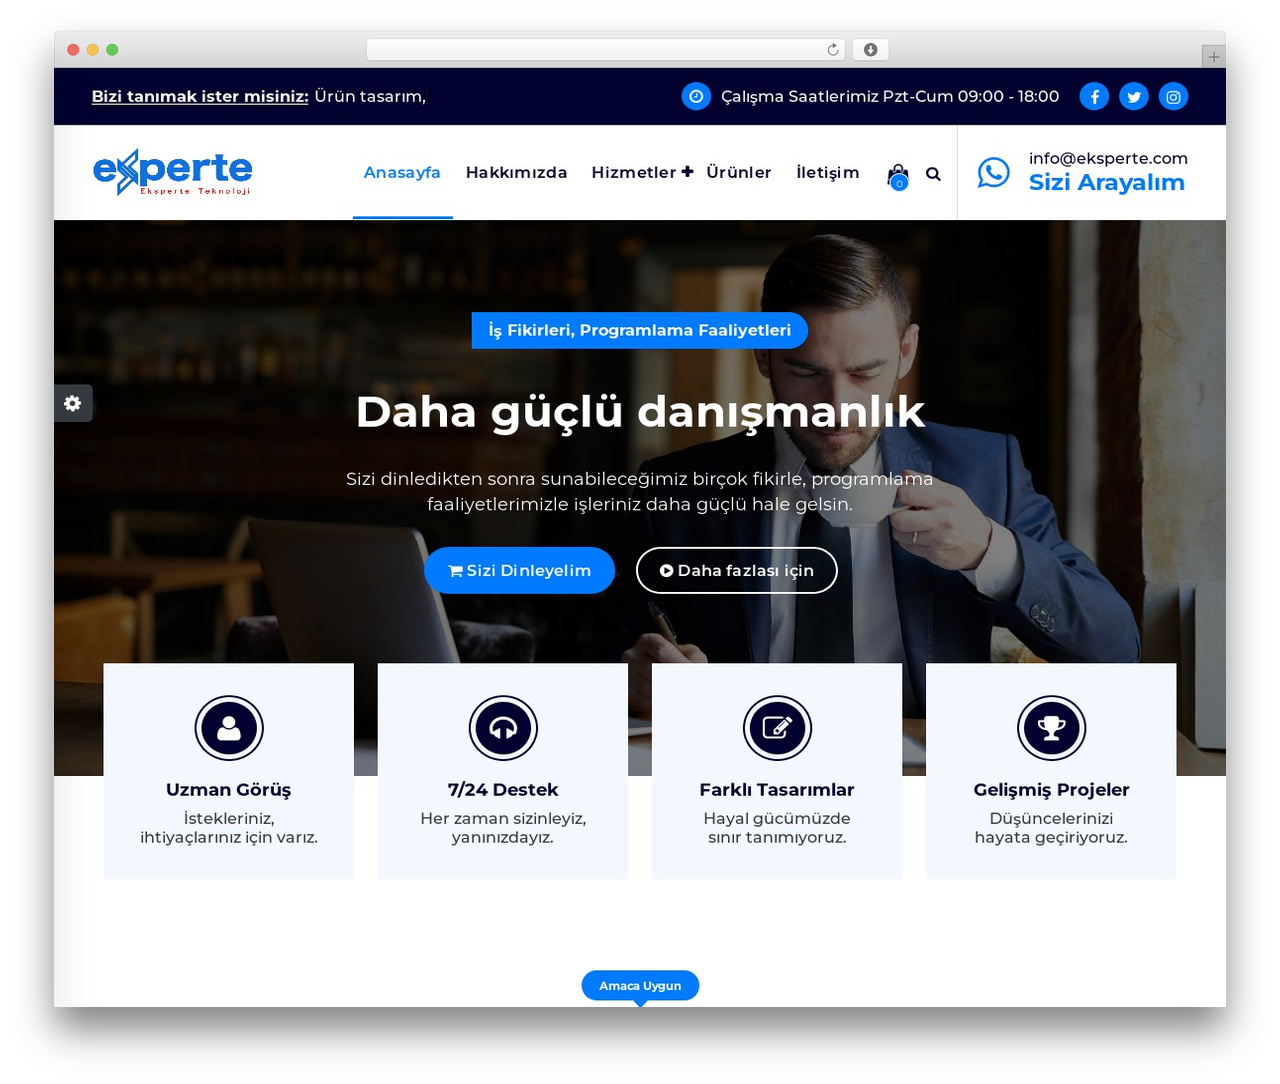Open the search magnifier icon
This screenshot has width=1280, height=1084.
pyautogui.click(x=933, y=174)
